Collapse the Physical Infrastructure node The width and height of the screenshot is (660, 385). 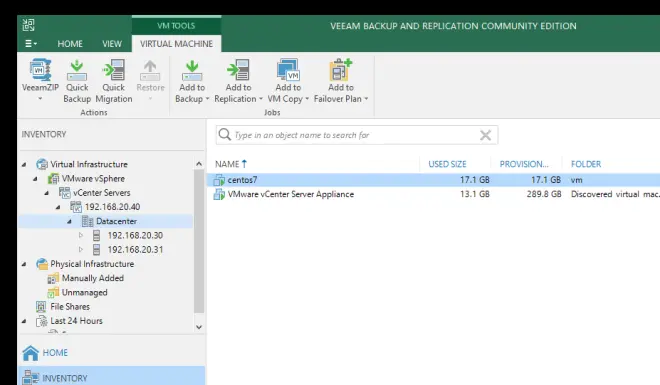pyautogui.click(x=24, y=264)
